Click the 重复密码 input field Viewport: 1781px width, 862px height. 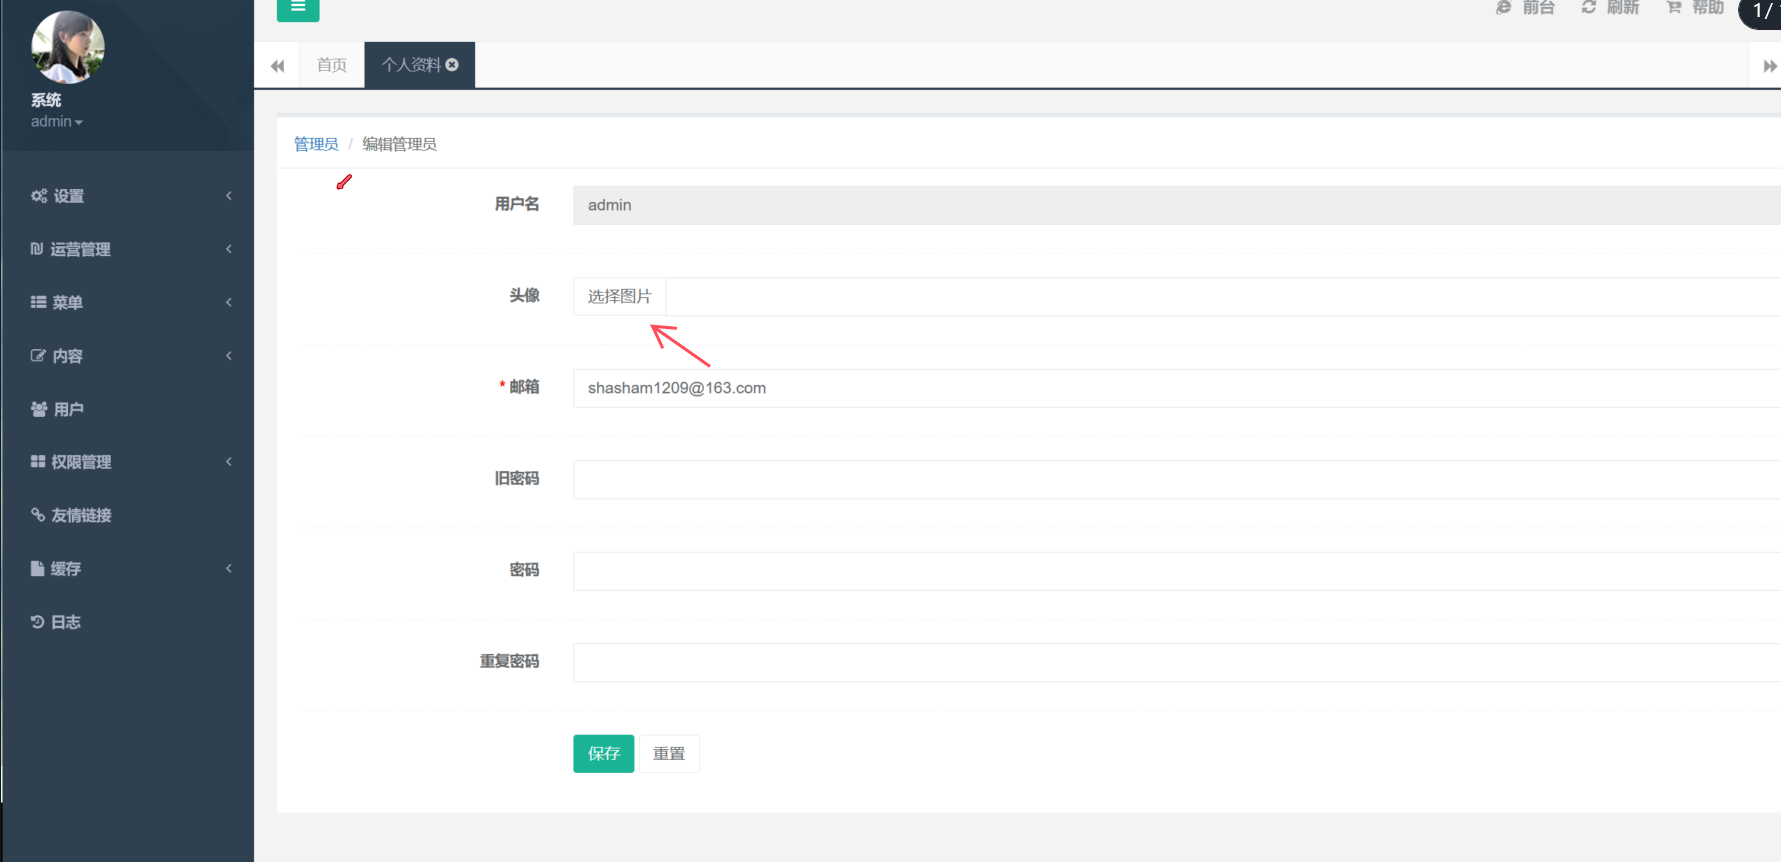pyautogui.click(x=1177, y=662)
